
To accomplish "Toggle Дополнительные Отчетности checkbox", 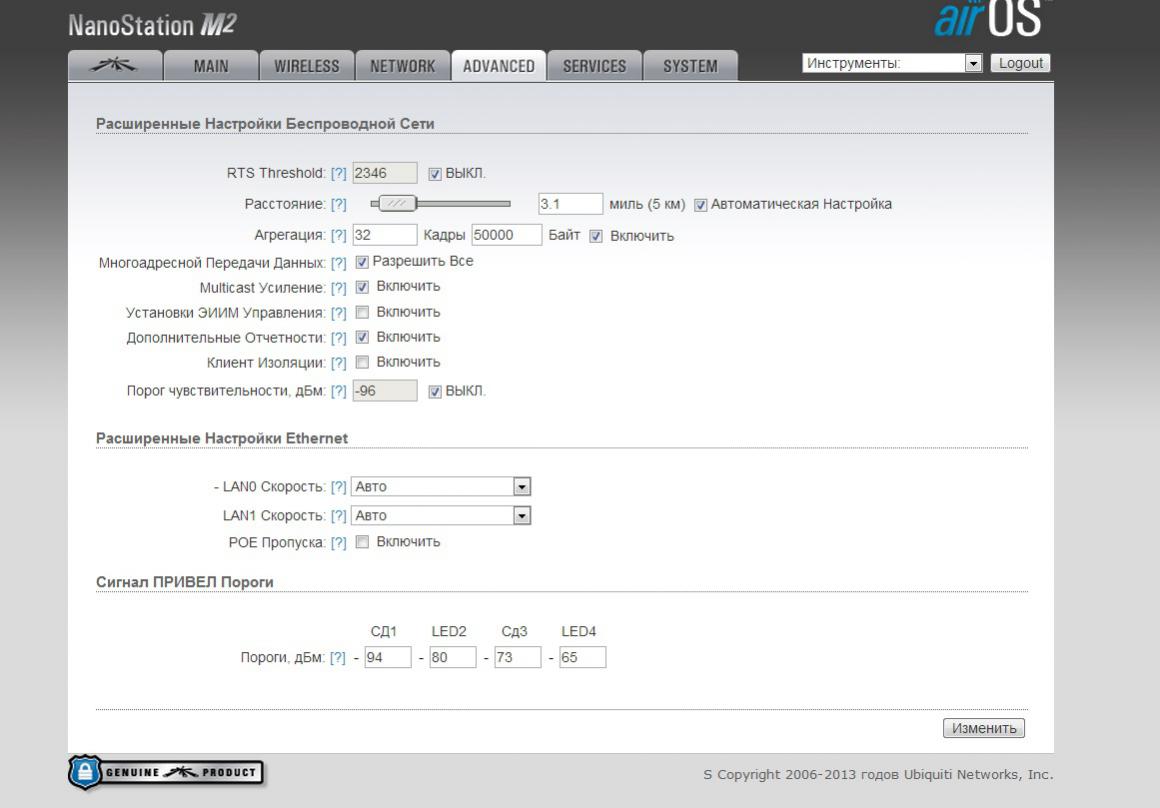I will [x=362, y=337].
